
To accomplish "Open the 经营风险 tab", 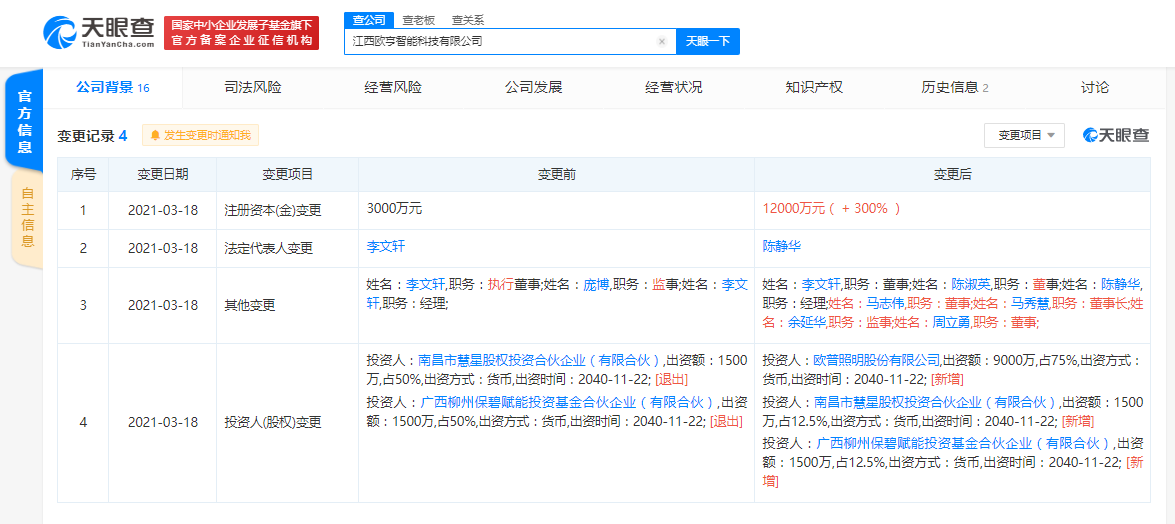I will (393, 88).
